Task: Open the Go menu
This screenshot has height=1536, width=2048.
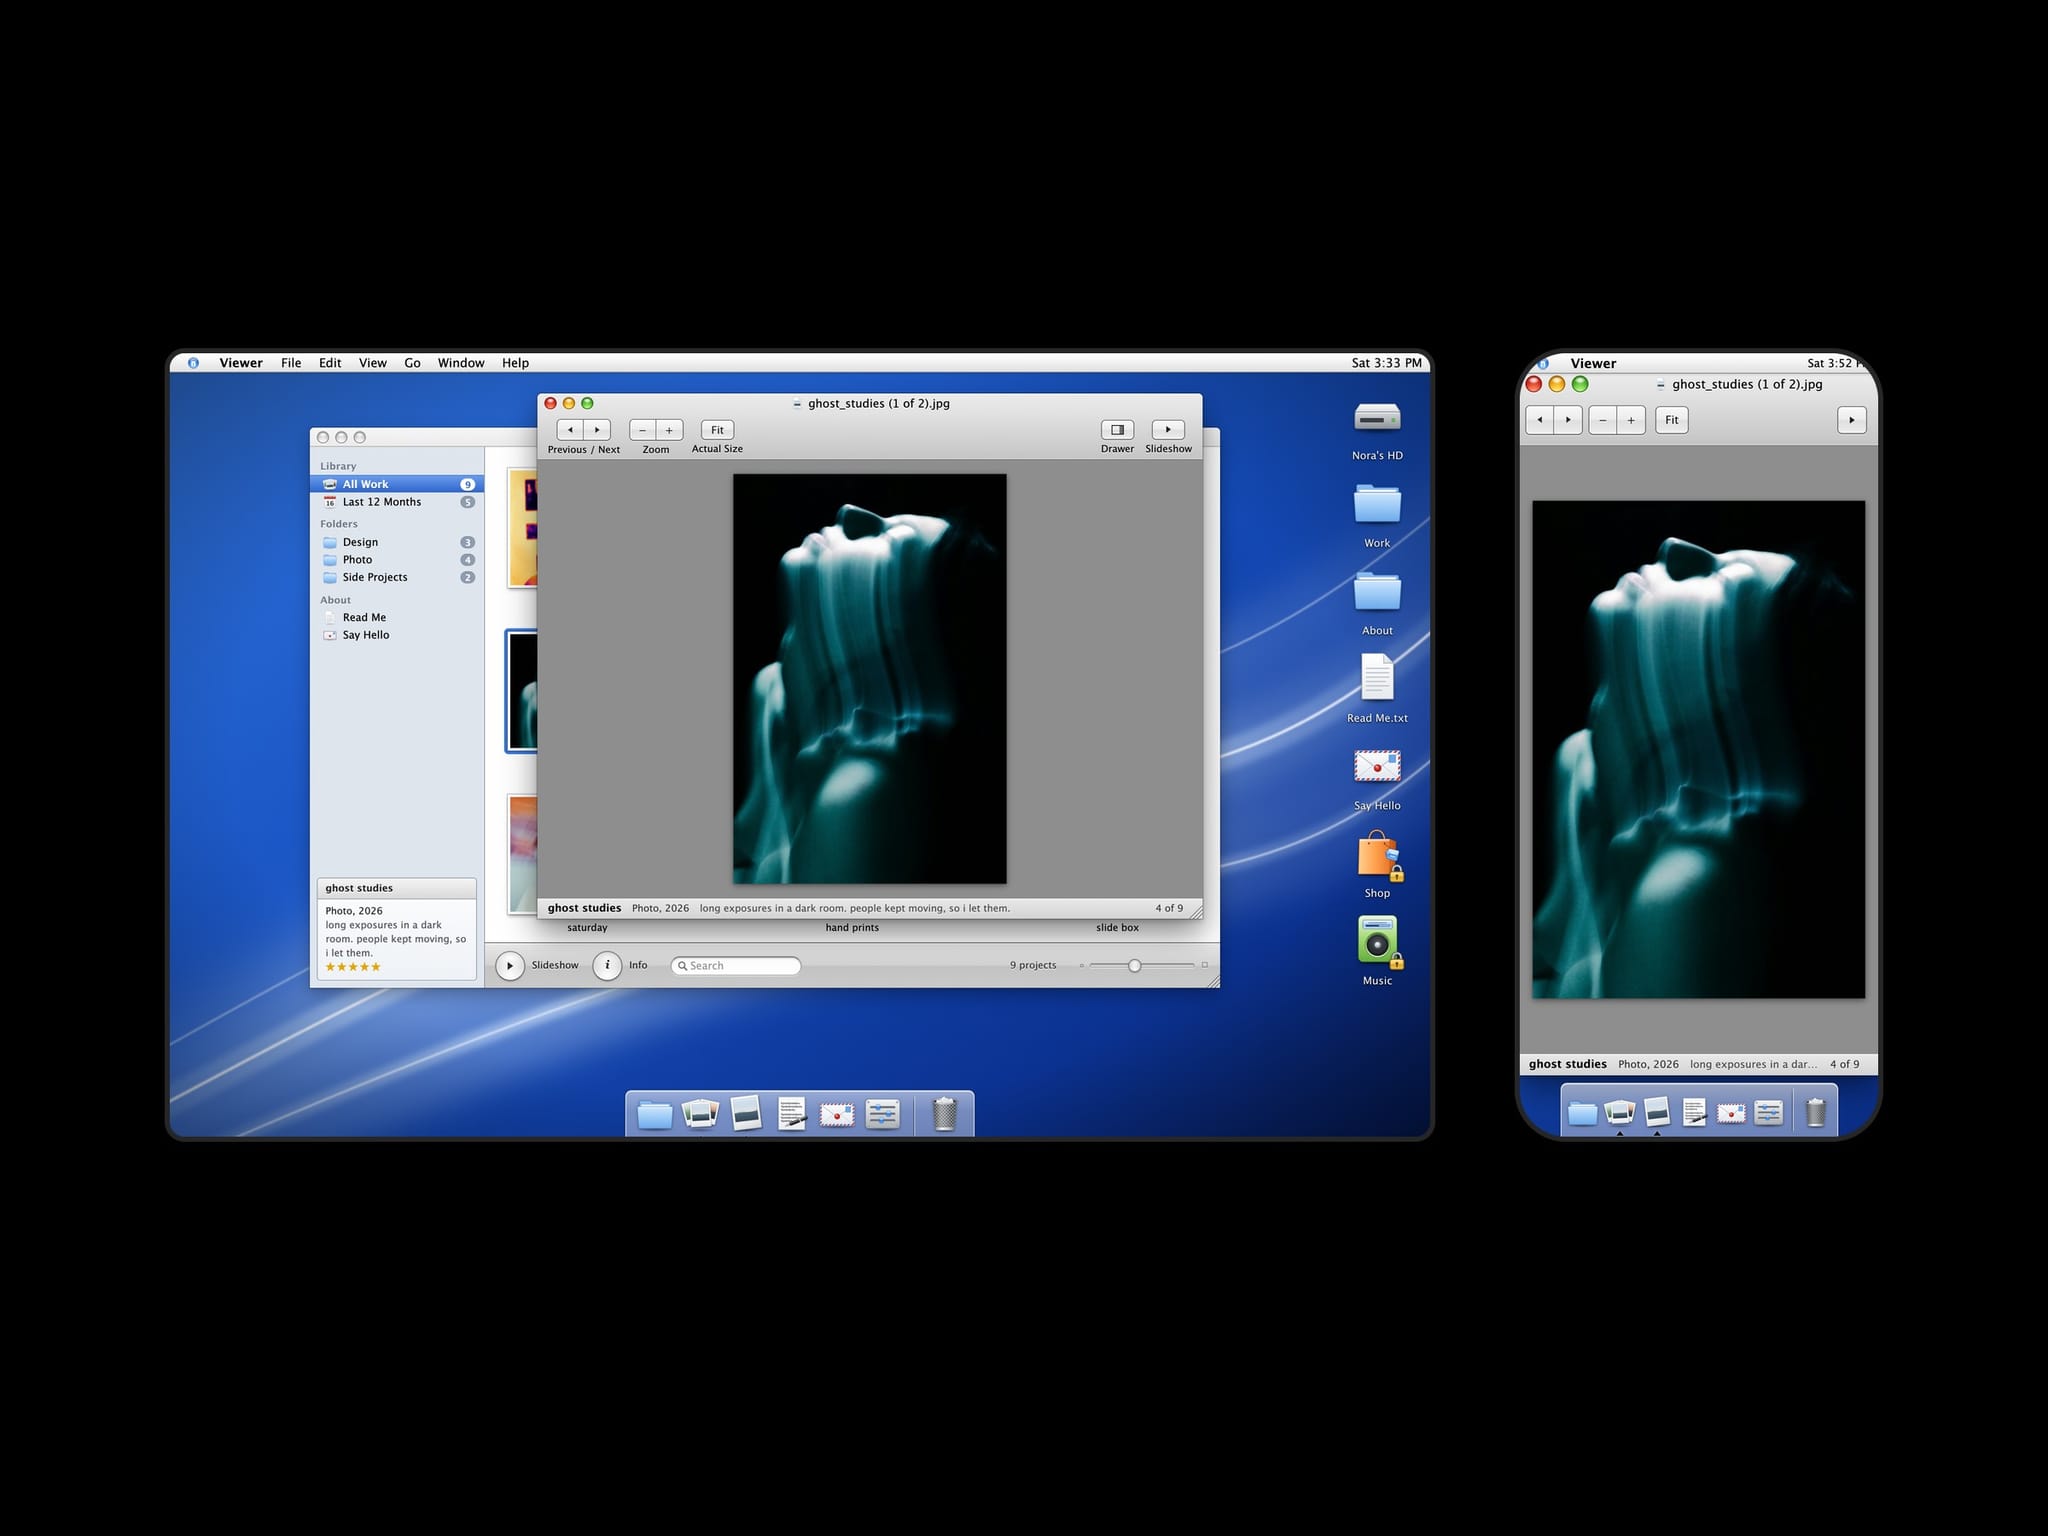Action: pos(412,363)
